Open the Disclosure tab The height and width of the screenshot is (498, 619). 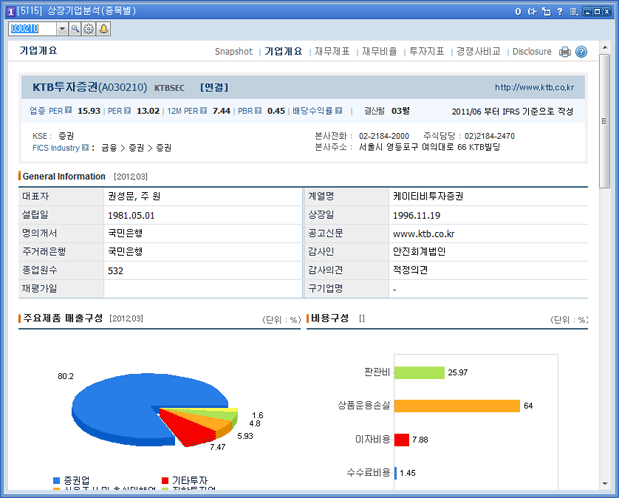click(531, 51)
